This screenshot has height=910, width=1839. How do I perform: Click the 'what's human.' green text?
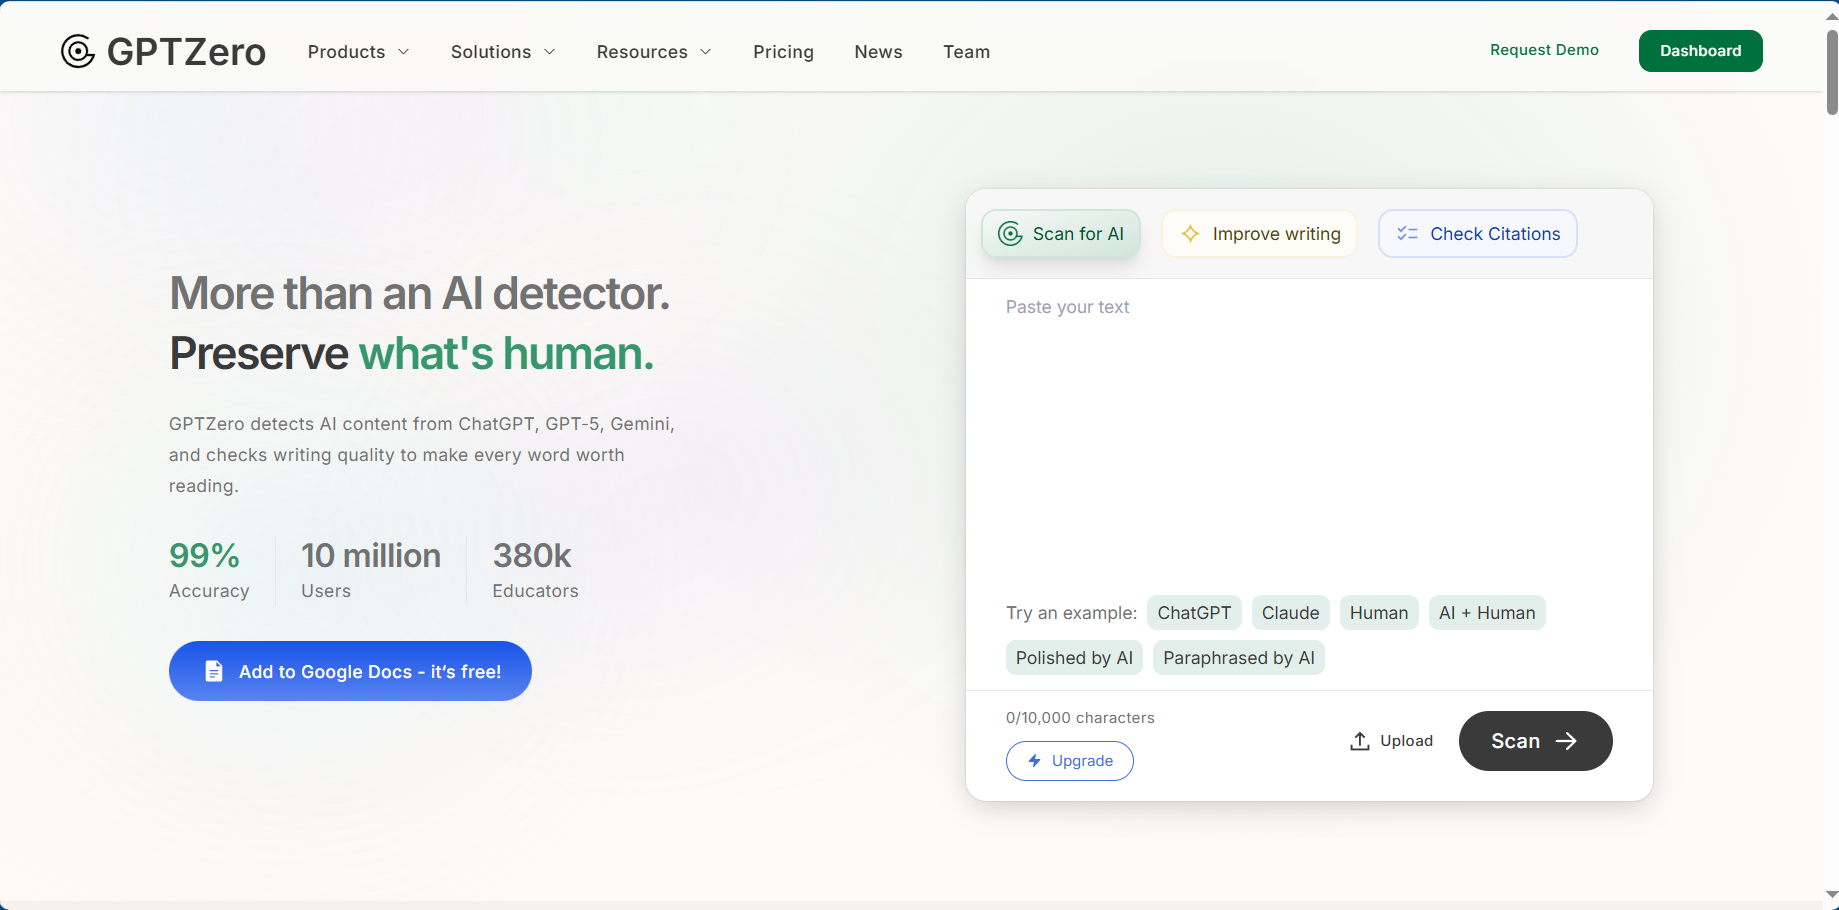506,353
